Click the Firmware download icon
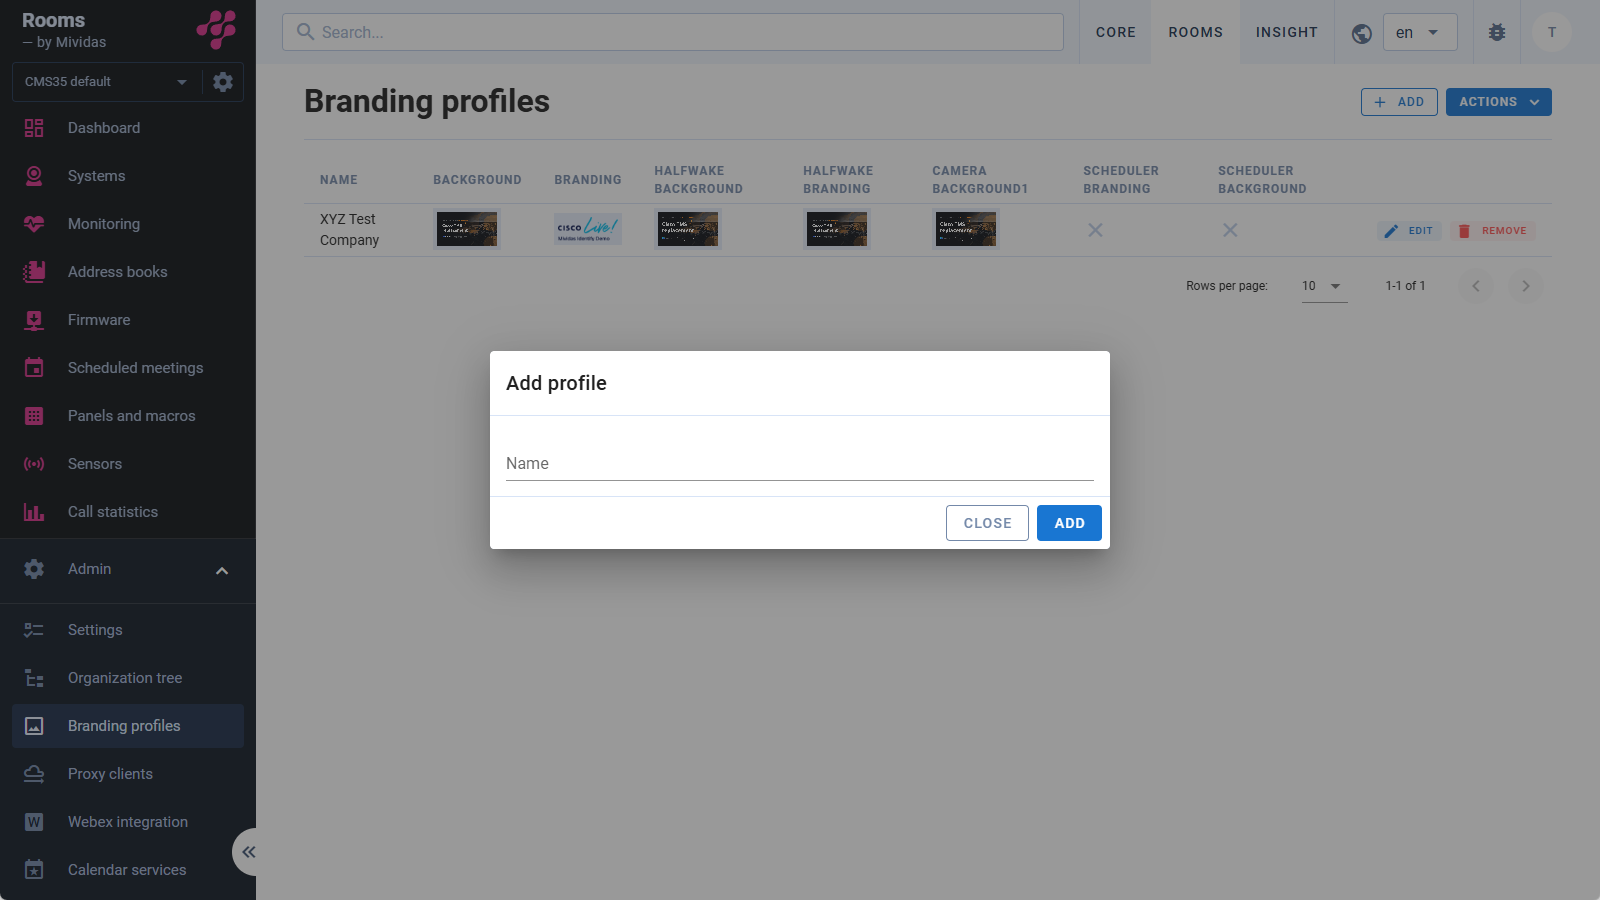Screen dimensions: 1600x900 pyautogui.click(x=34, y=320)
